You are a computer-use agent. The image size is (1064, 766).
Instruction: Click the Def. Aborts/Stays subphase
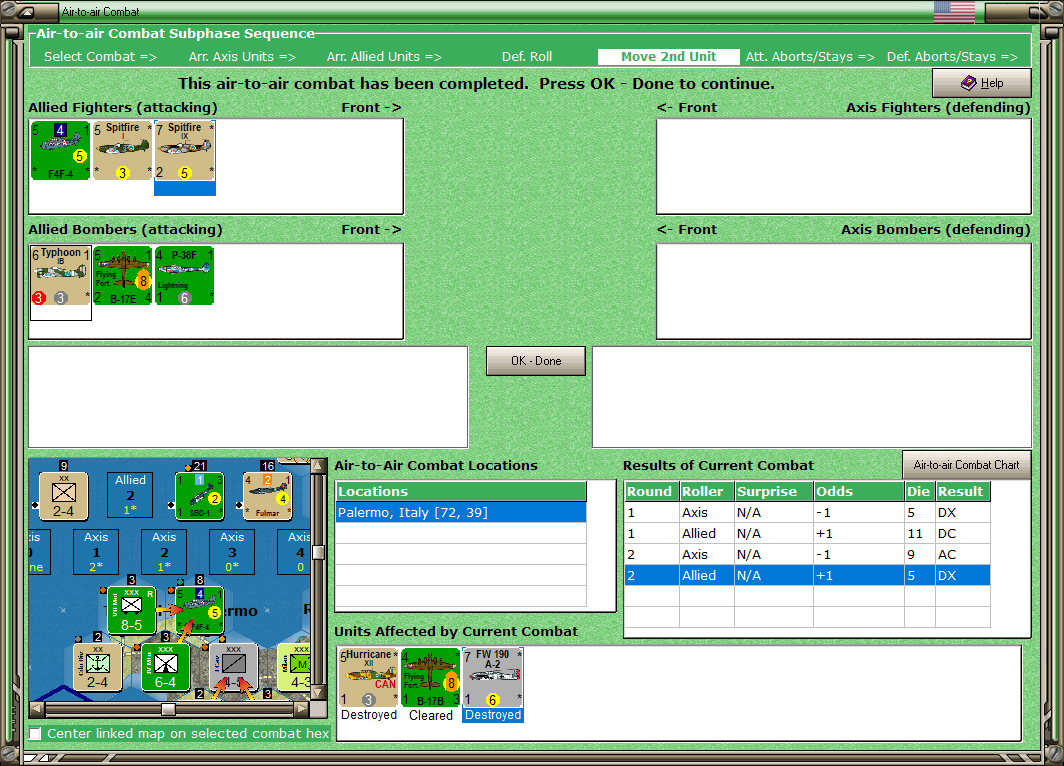click(x=952, y=57)
